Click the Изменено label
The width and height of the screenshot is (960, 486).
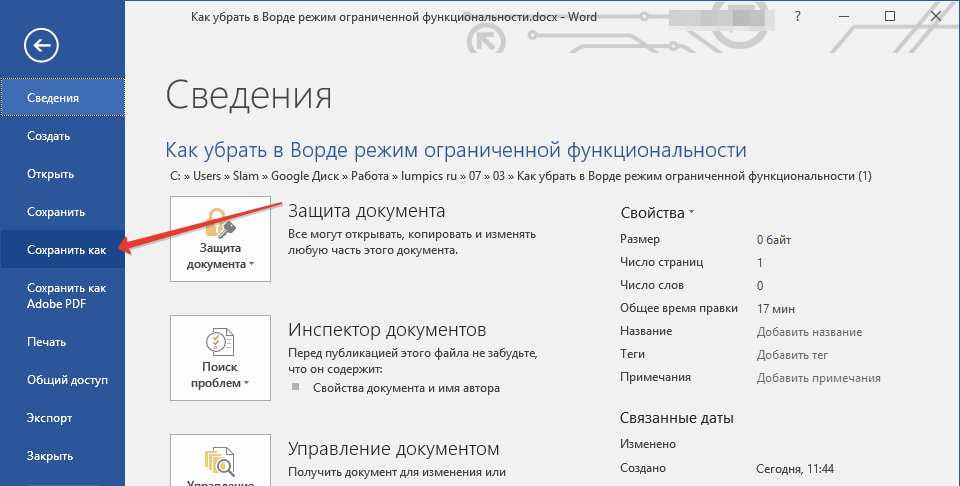(648, 444)
